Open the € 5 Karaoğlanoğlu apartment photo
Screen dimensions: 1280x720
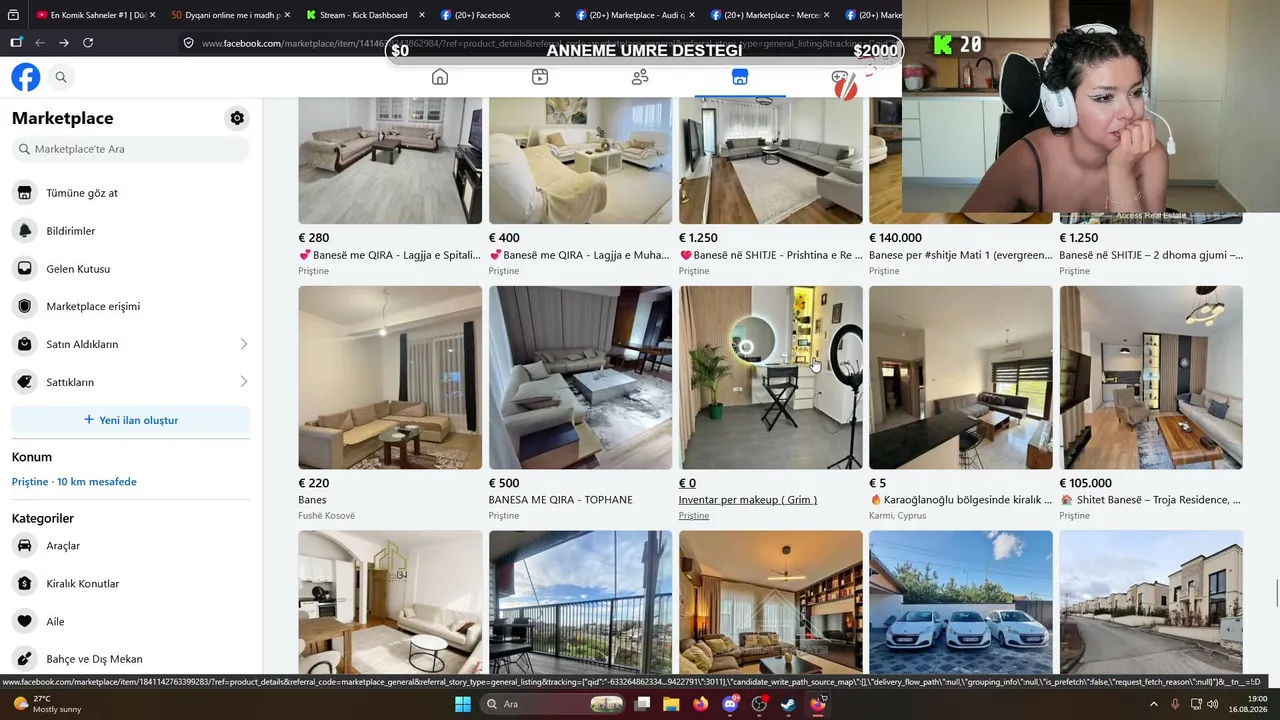961,377
